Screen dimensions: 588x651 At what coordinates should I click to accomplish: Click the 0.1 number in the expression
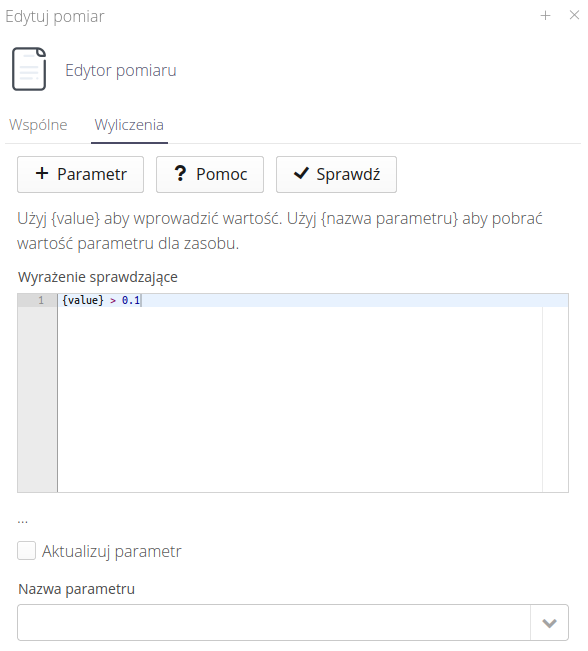131,300
